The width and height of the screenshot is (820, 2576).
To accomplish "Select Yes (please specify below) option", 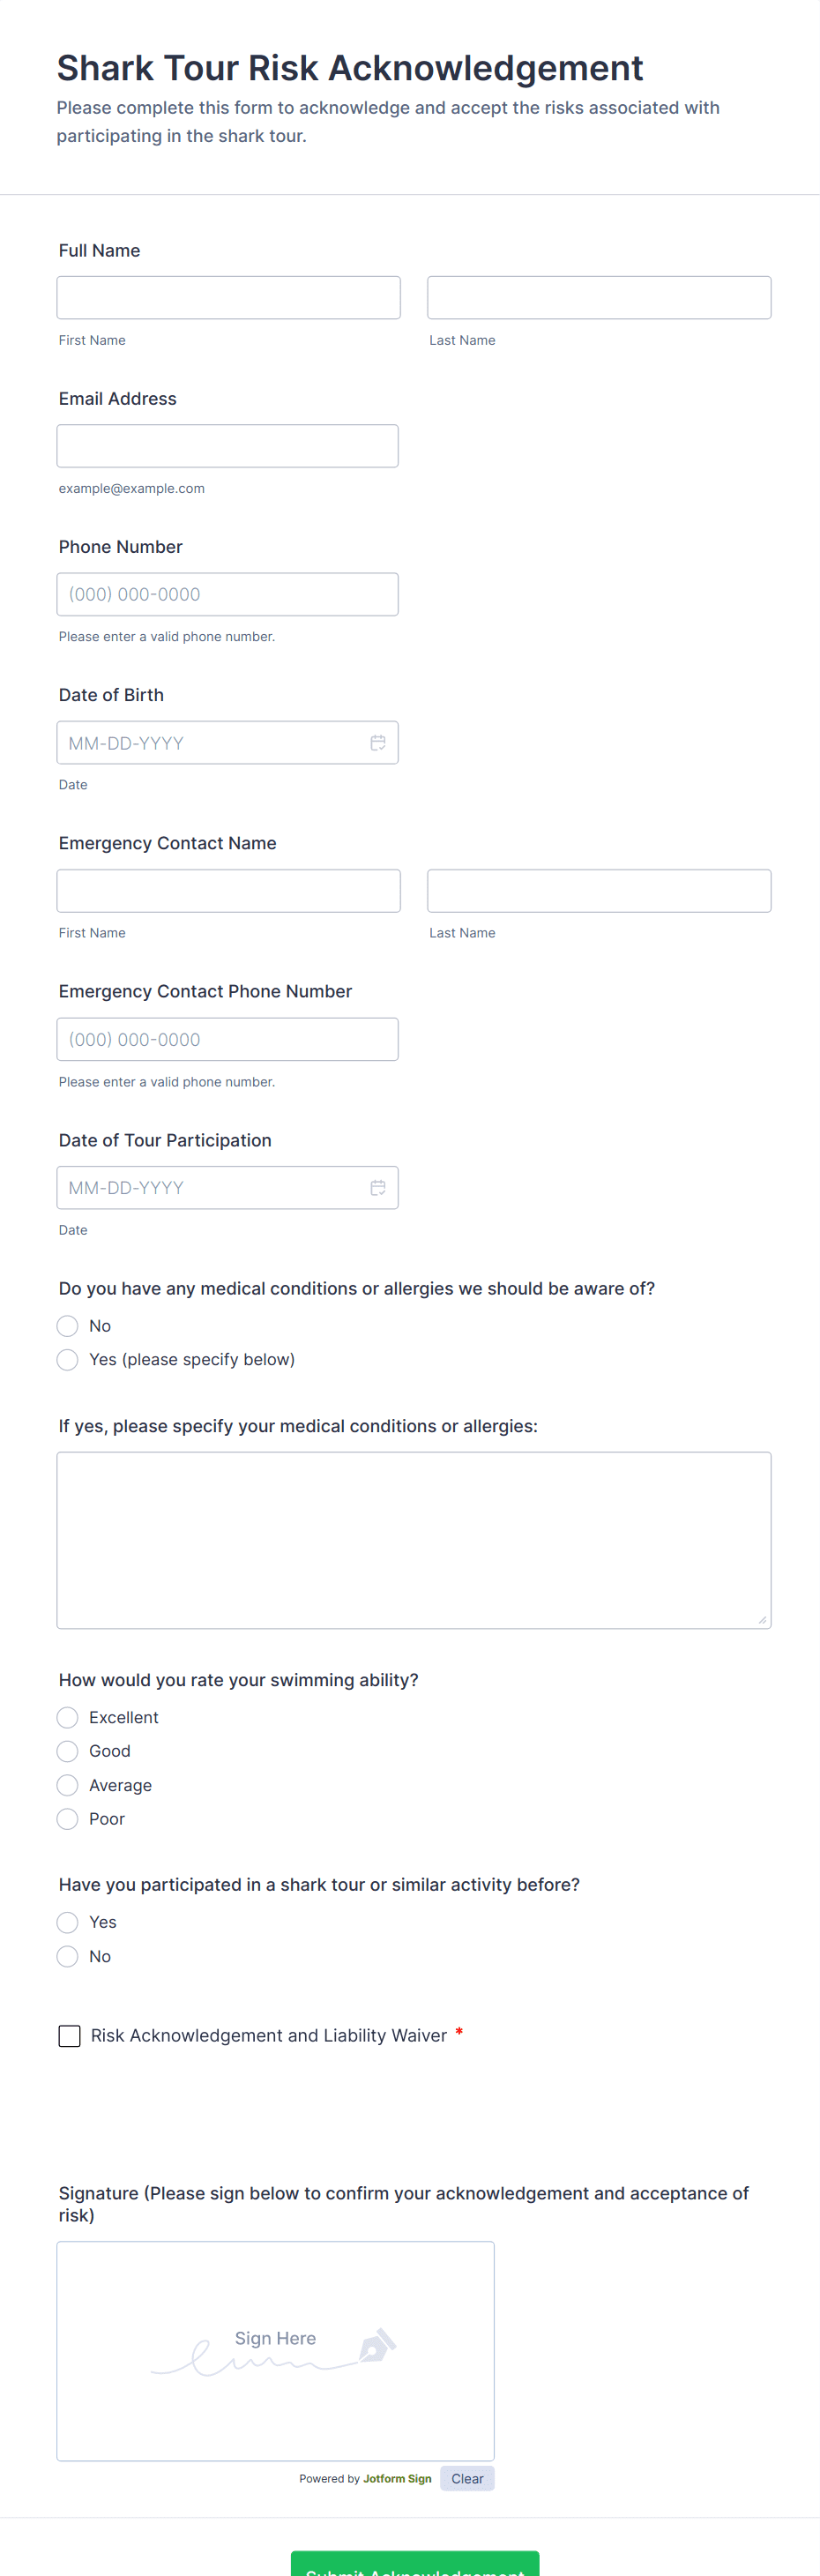I will tap(68, 1359).
